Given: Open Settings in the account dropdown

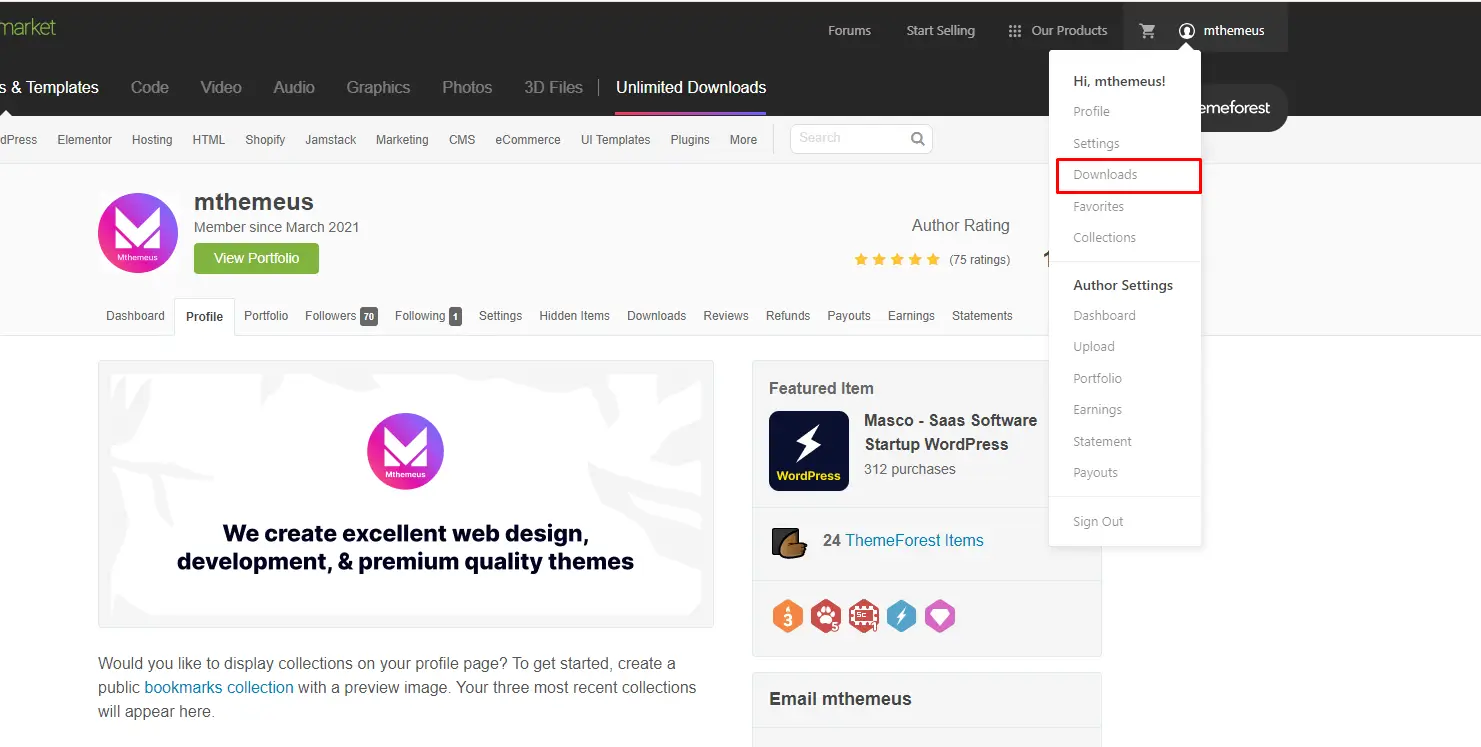Looking at the screenshot, I should click(x=1096, y=144).
